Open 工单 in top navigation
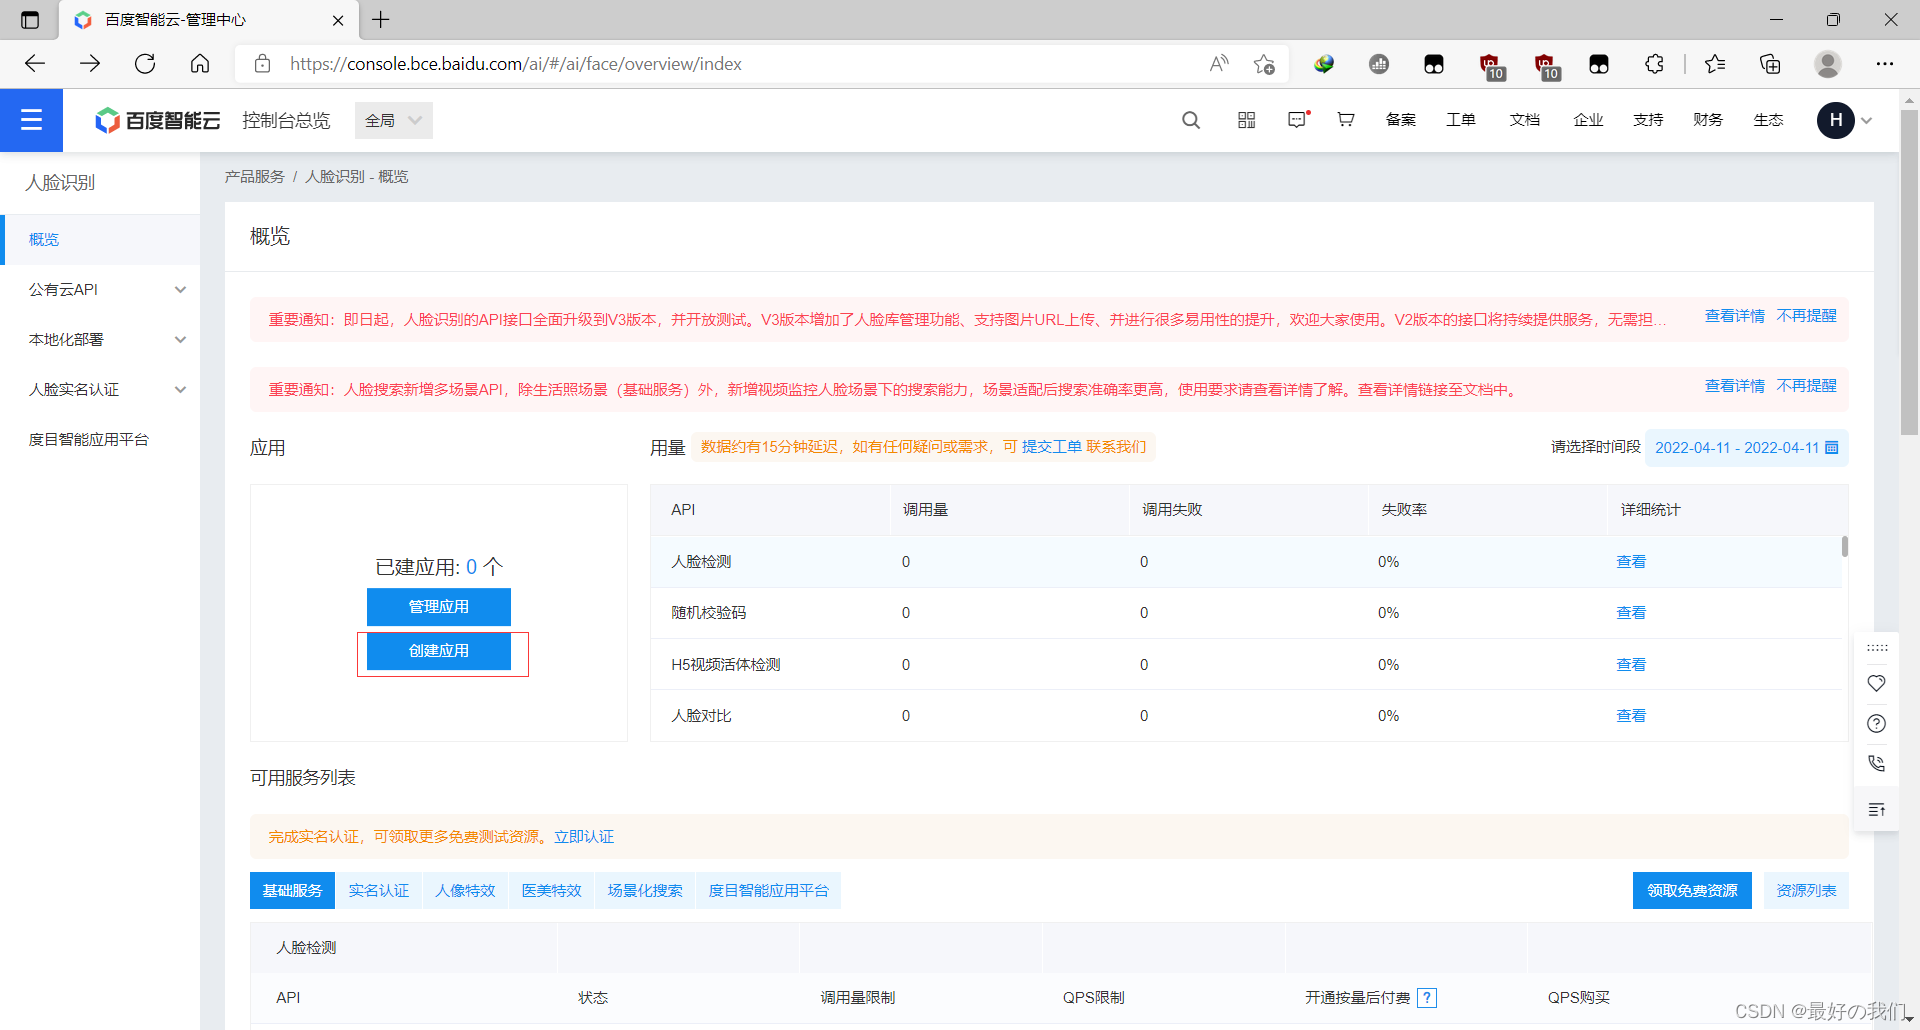Image resolution: width=1920 pixels, height=1030 pixels. [1460, 120]
